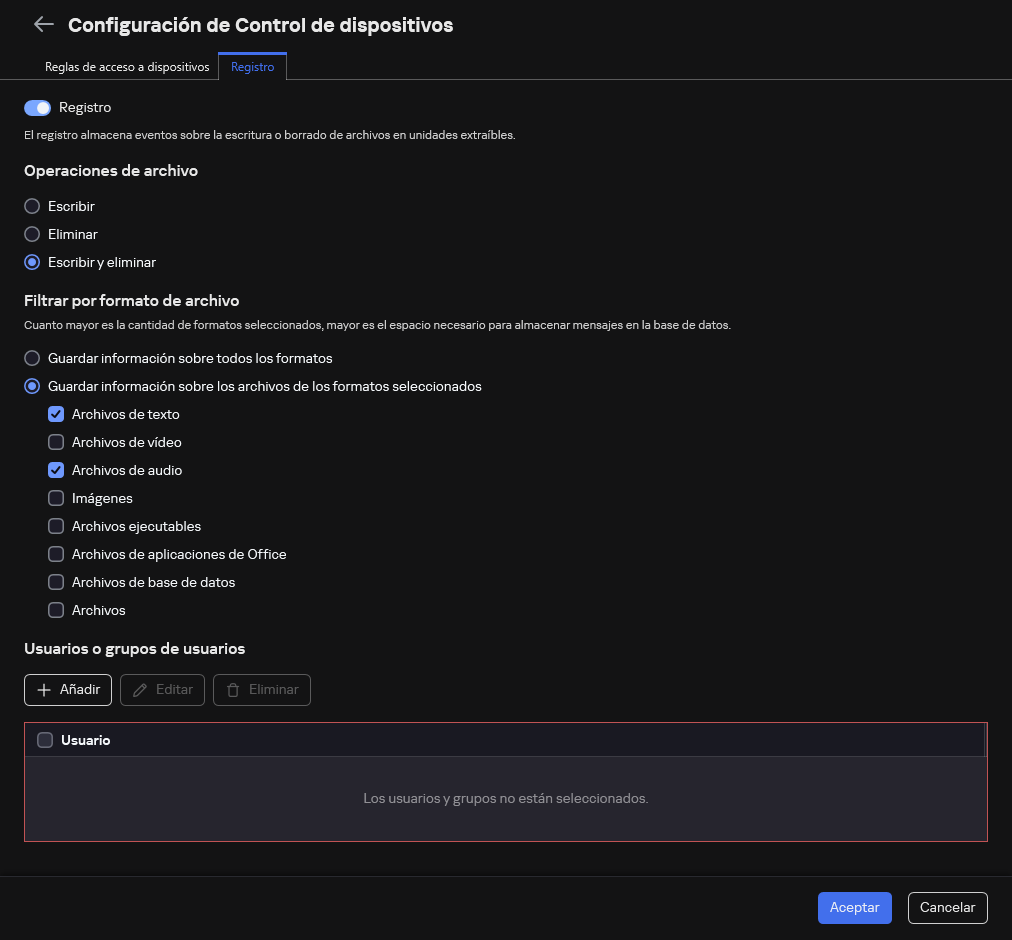Enable Archivos de aplicaciones de Office
The image size is (1012, 940).
coord(56,554)
